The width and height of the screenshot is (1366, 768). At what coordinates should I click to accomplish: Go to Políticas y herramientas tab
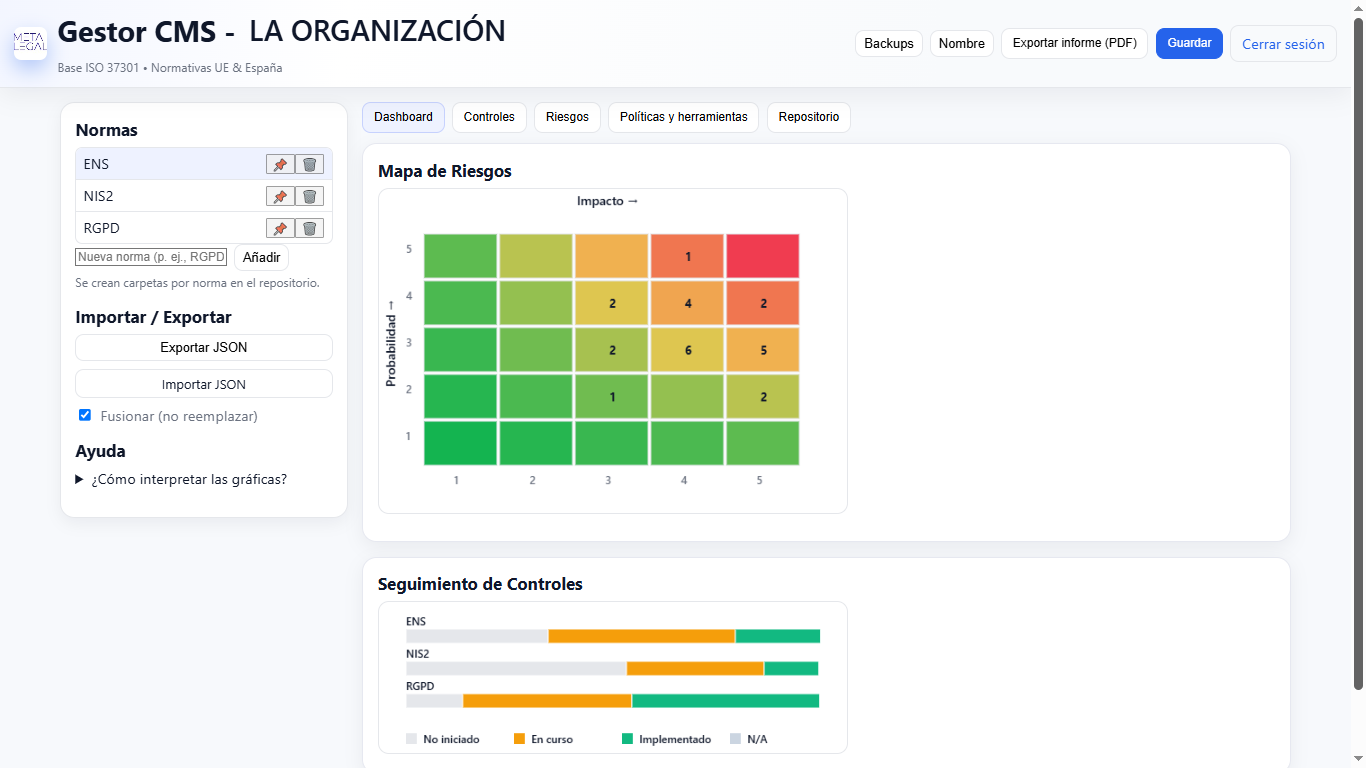click(683, 117)
